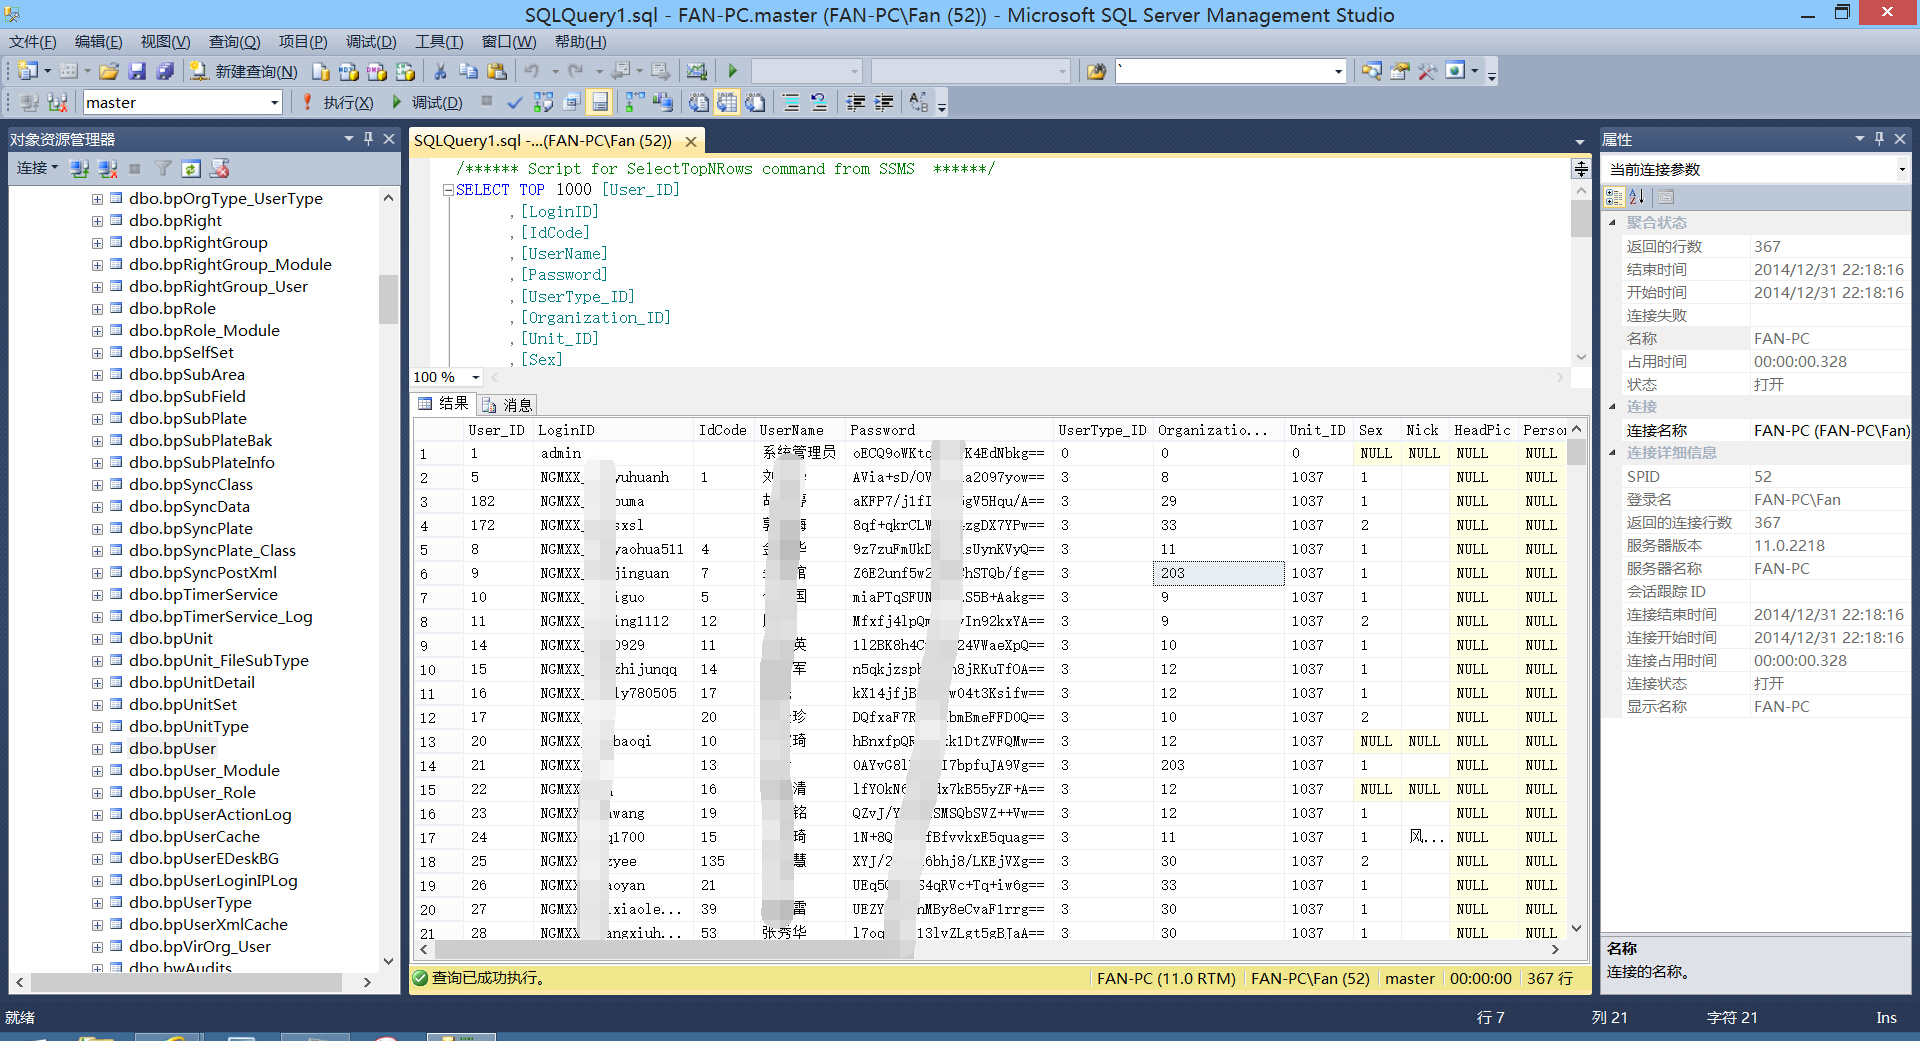Click the Paste clipboard icon
Image resolution: width=1920 pixels, height=1041 pixels.
(497, 71)
